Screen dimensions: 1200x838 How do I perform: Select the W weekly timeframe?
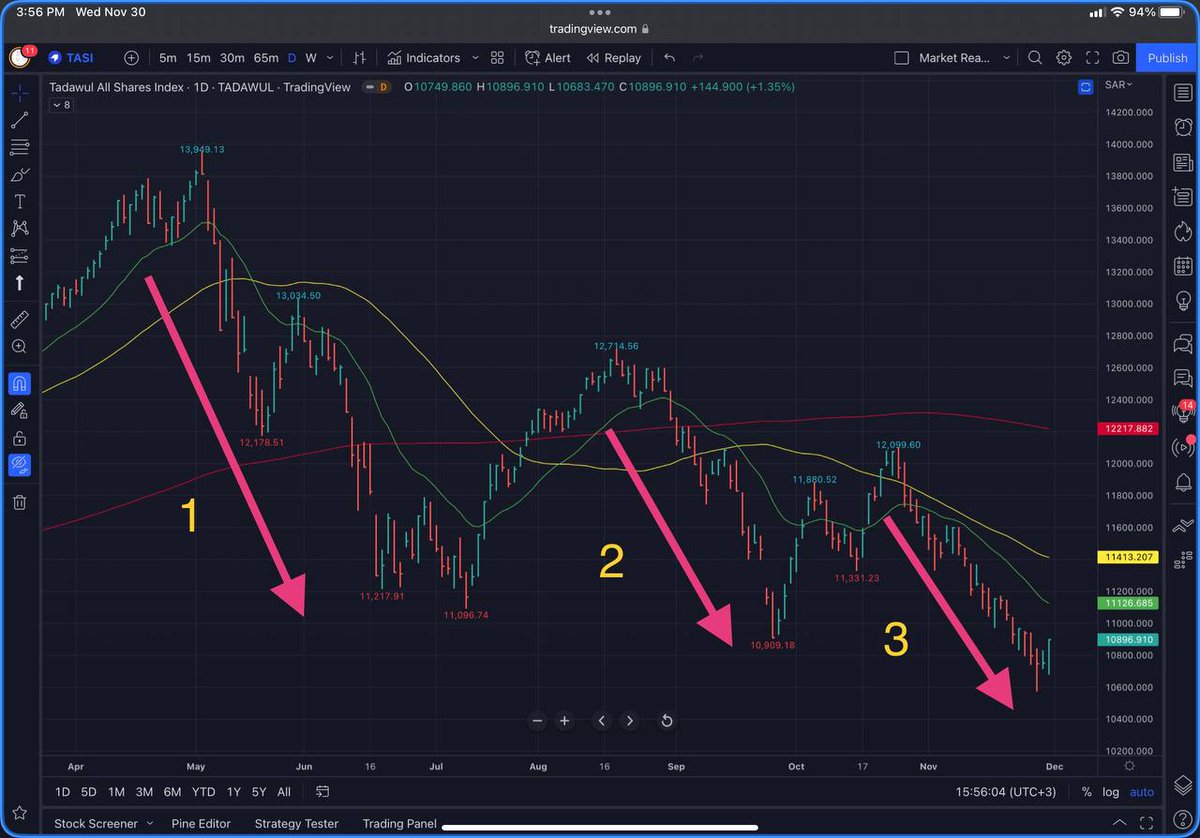pyautogui.click(x=311, y=58)
